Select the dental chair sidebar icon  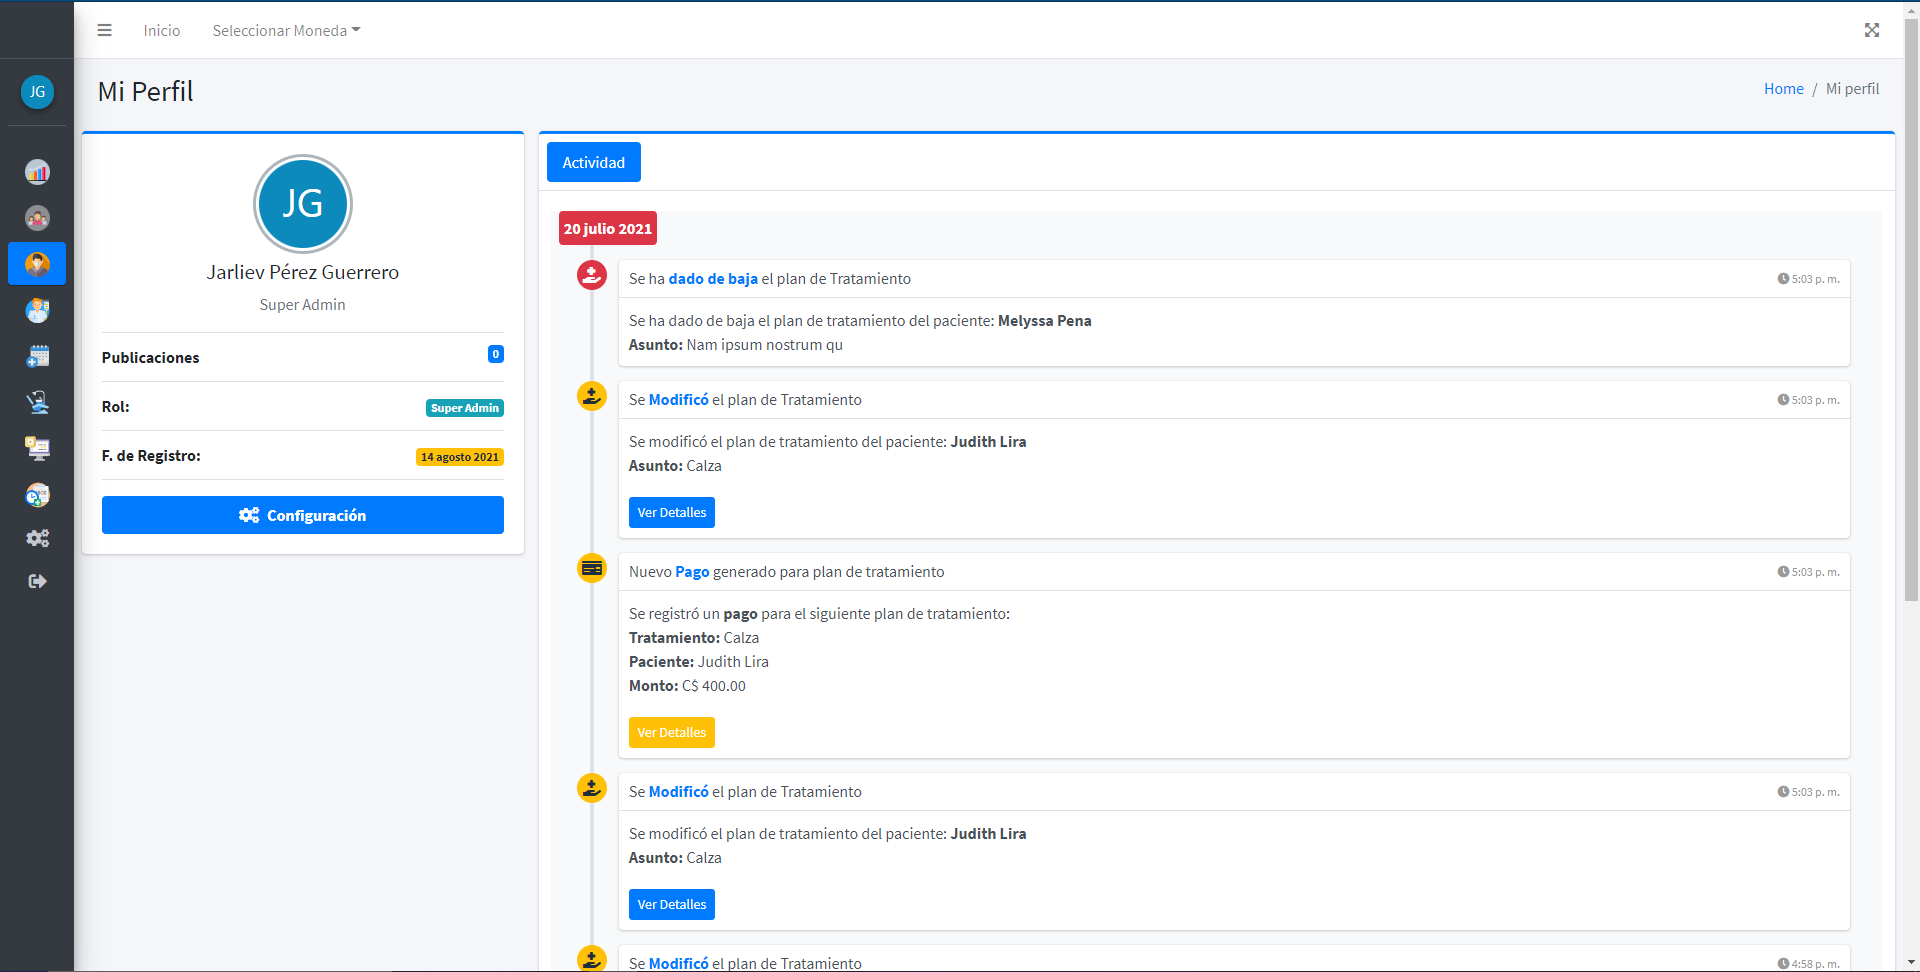37,402
